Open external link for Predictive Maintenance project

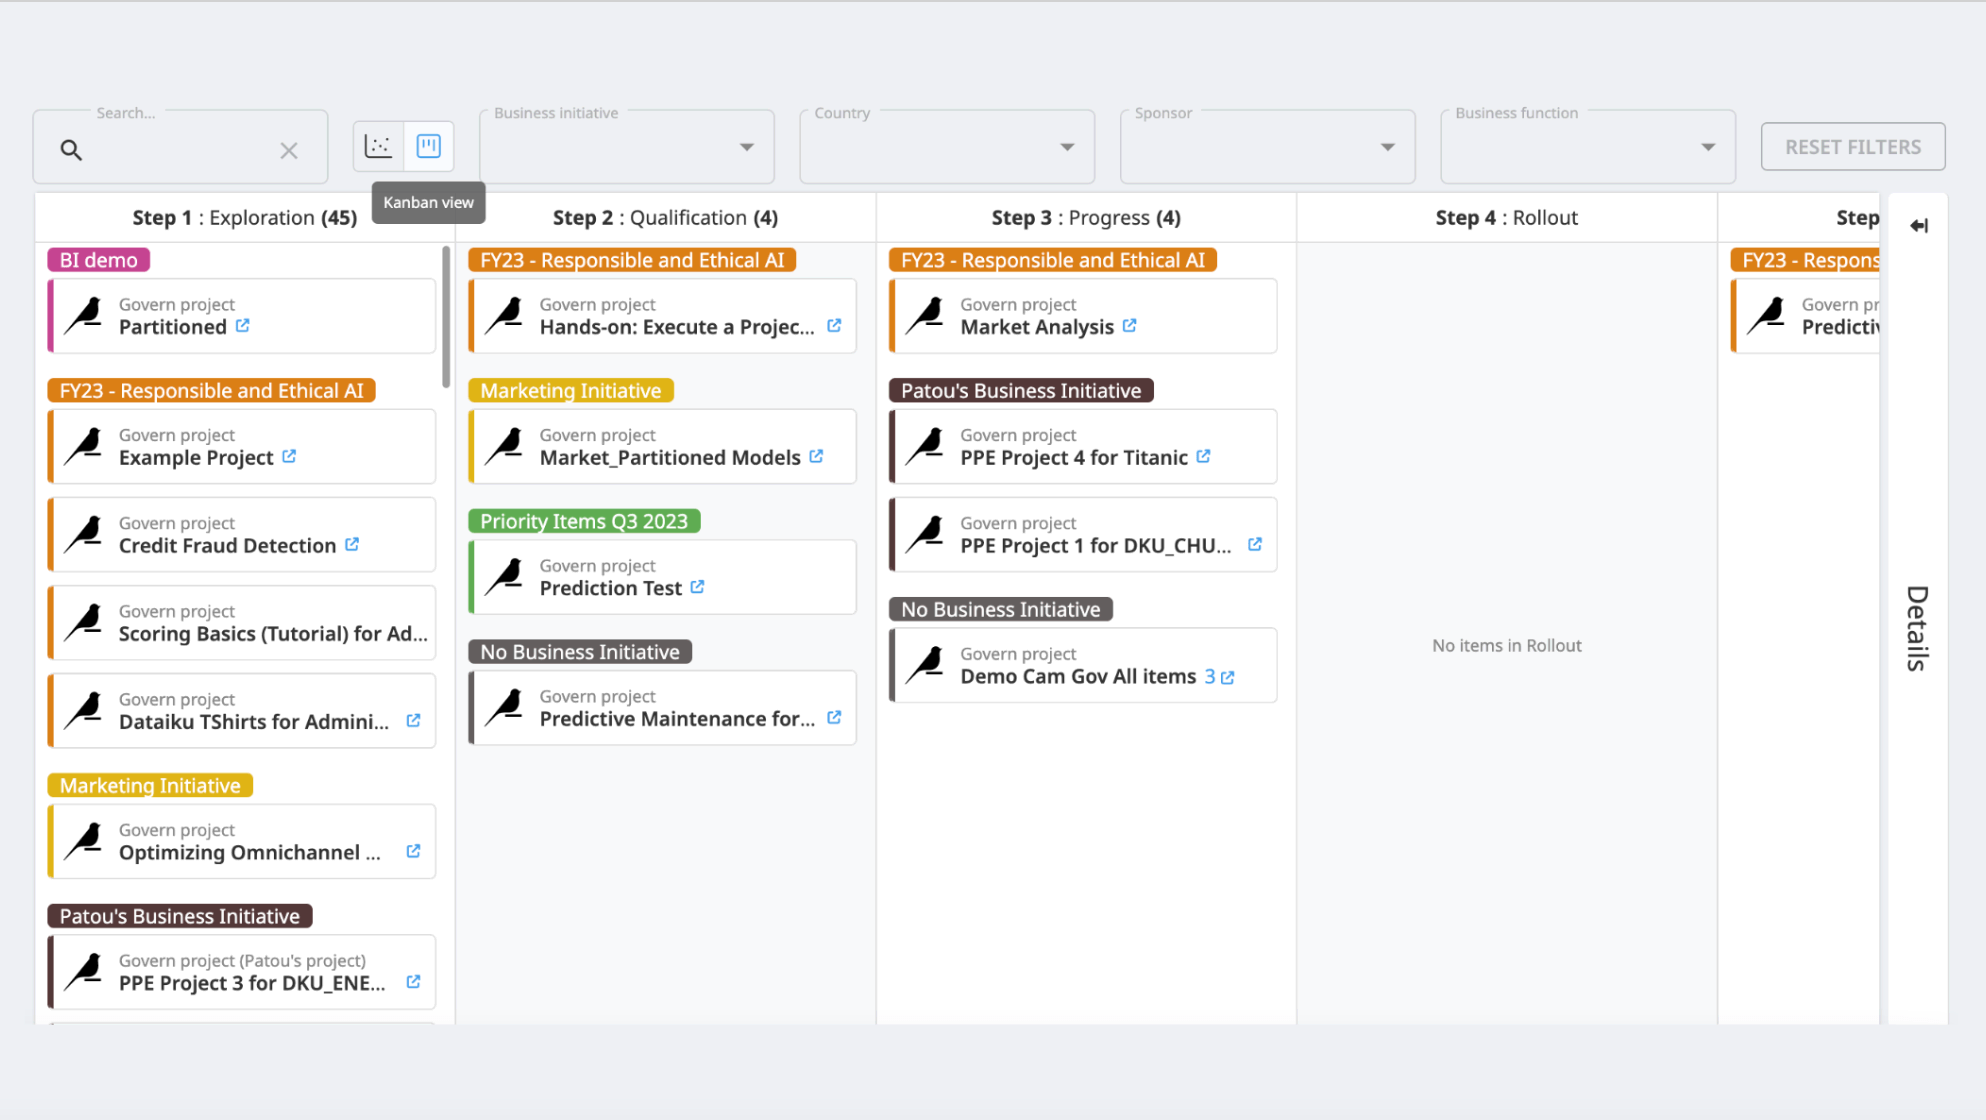(x=834, y=717)
